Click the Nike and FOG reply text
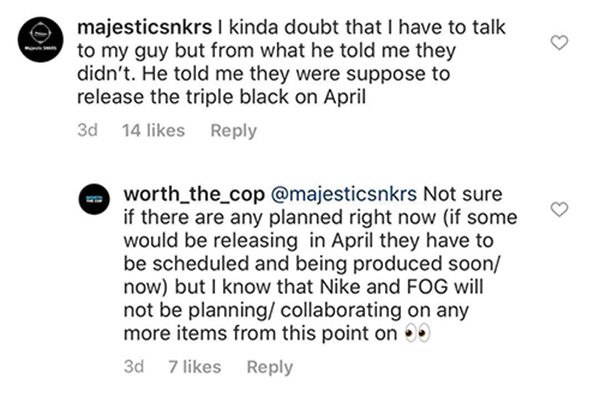The height and width of the screenshot is (397, 600). (321, 264)
